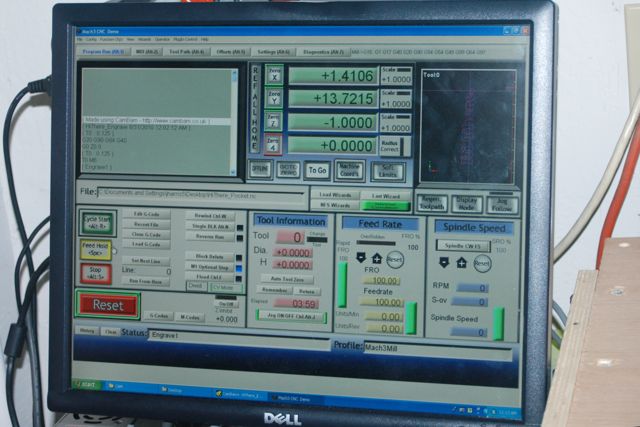The image size is (640, 427).
Task: Zero the 4th axis
Action: click(273, 144)
